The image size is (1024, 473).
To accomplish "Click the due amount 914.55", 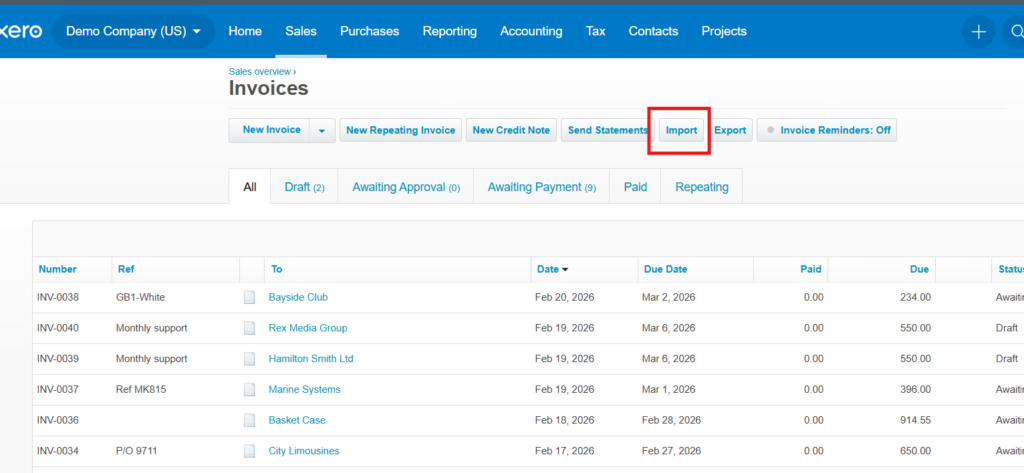I will (x=916, y=420).
